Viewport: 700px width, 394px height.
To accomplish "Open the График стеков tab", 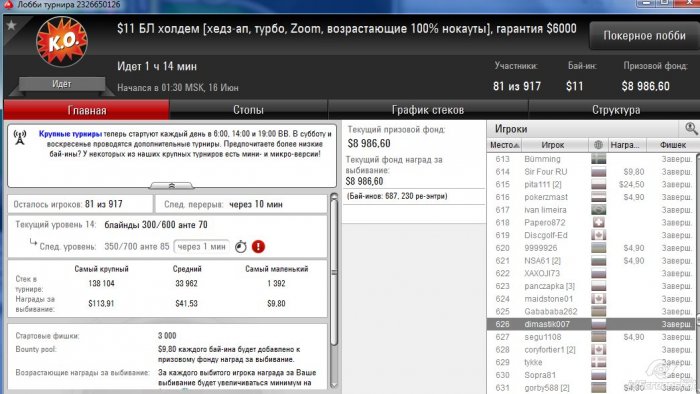I will [x=428, y=110].
